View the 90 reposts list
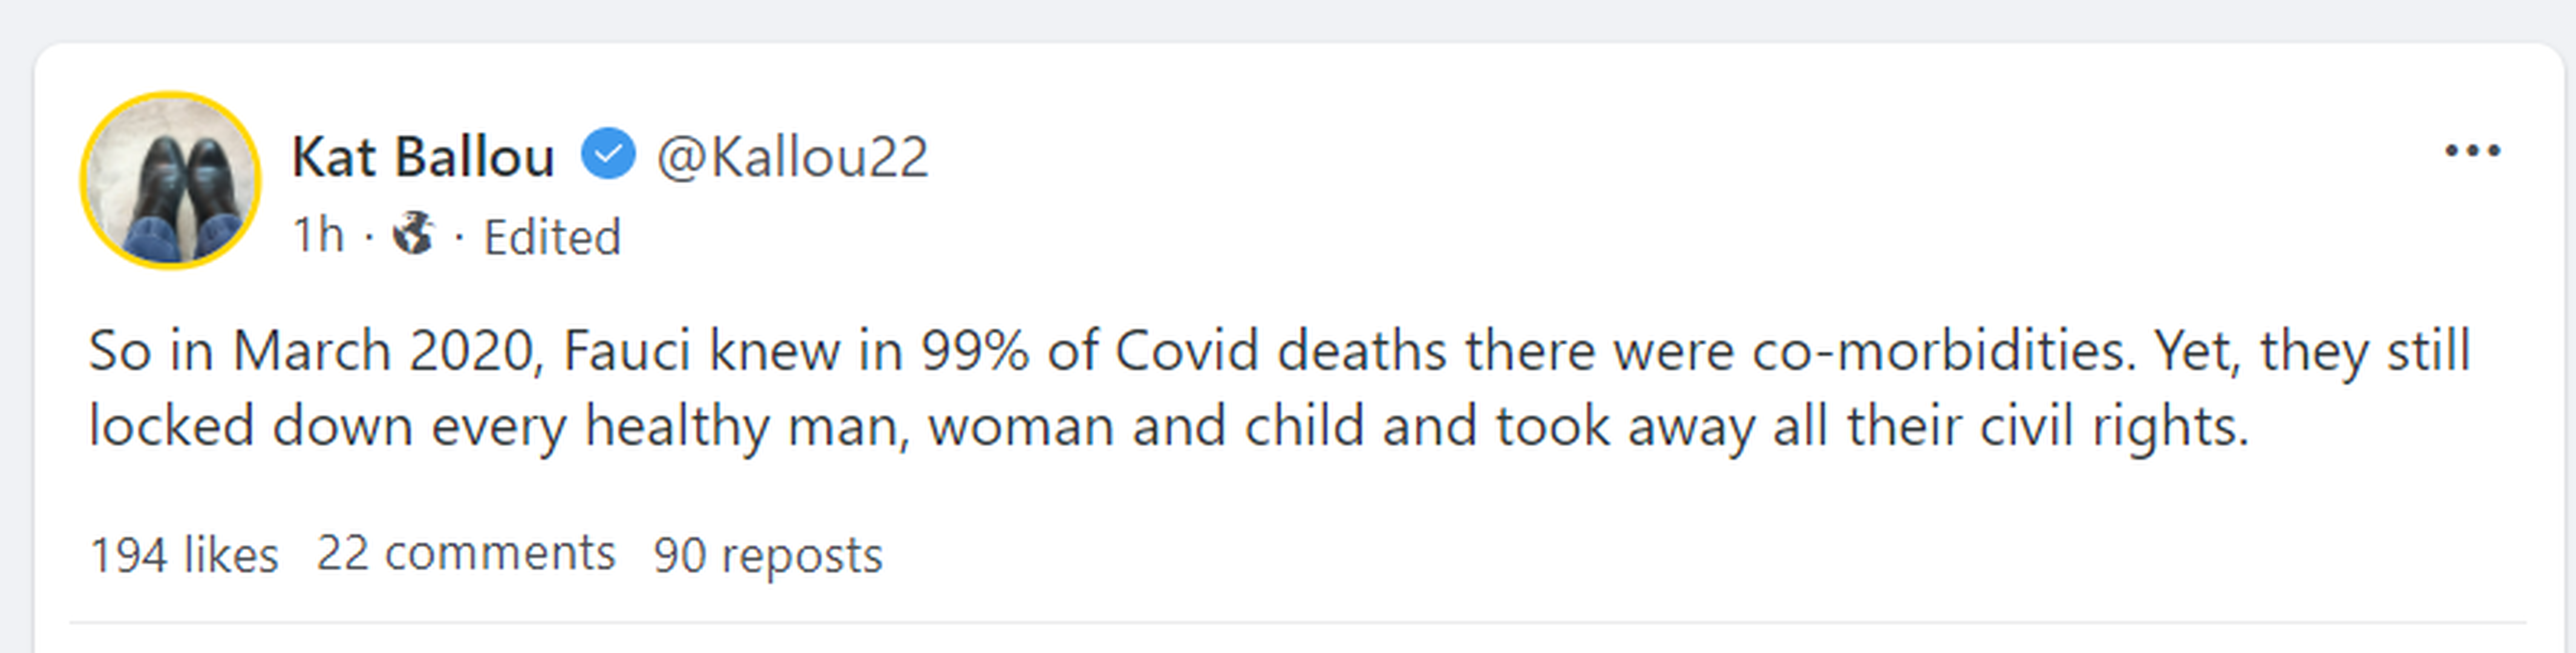The width and height of the screenshot is (2576, 653). tap(768, 555)
